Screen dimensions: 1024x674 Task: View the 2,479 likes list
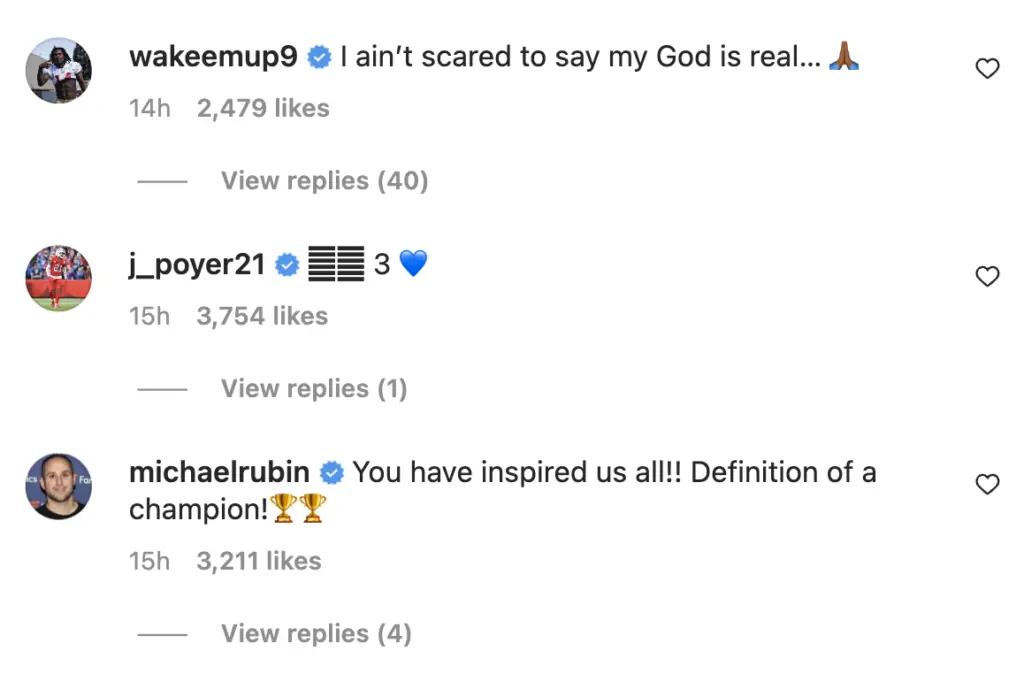pyautogui.click(x=263, y=108)
